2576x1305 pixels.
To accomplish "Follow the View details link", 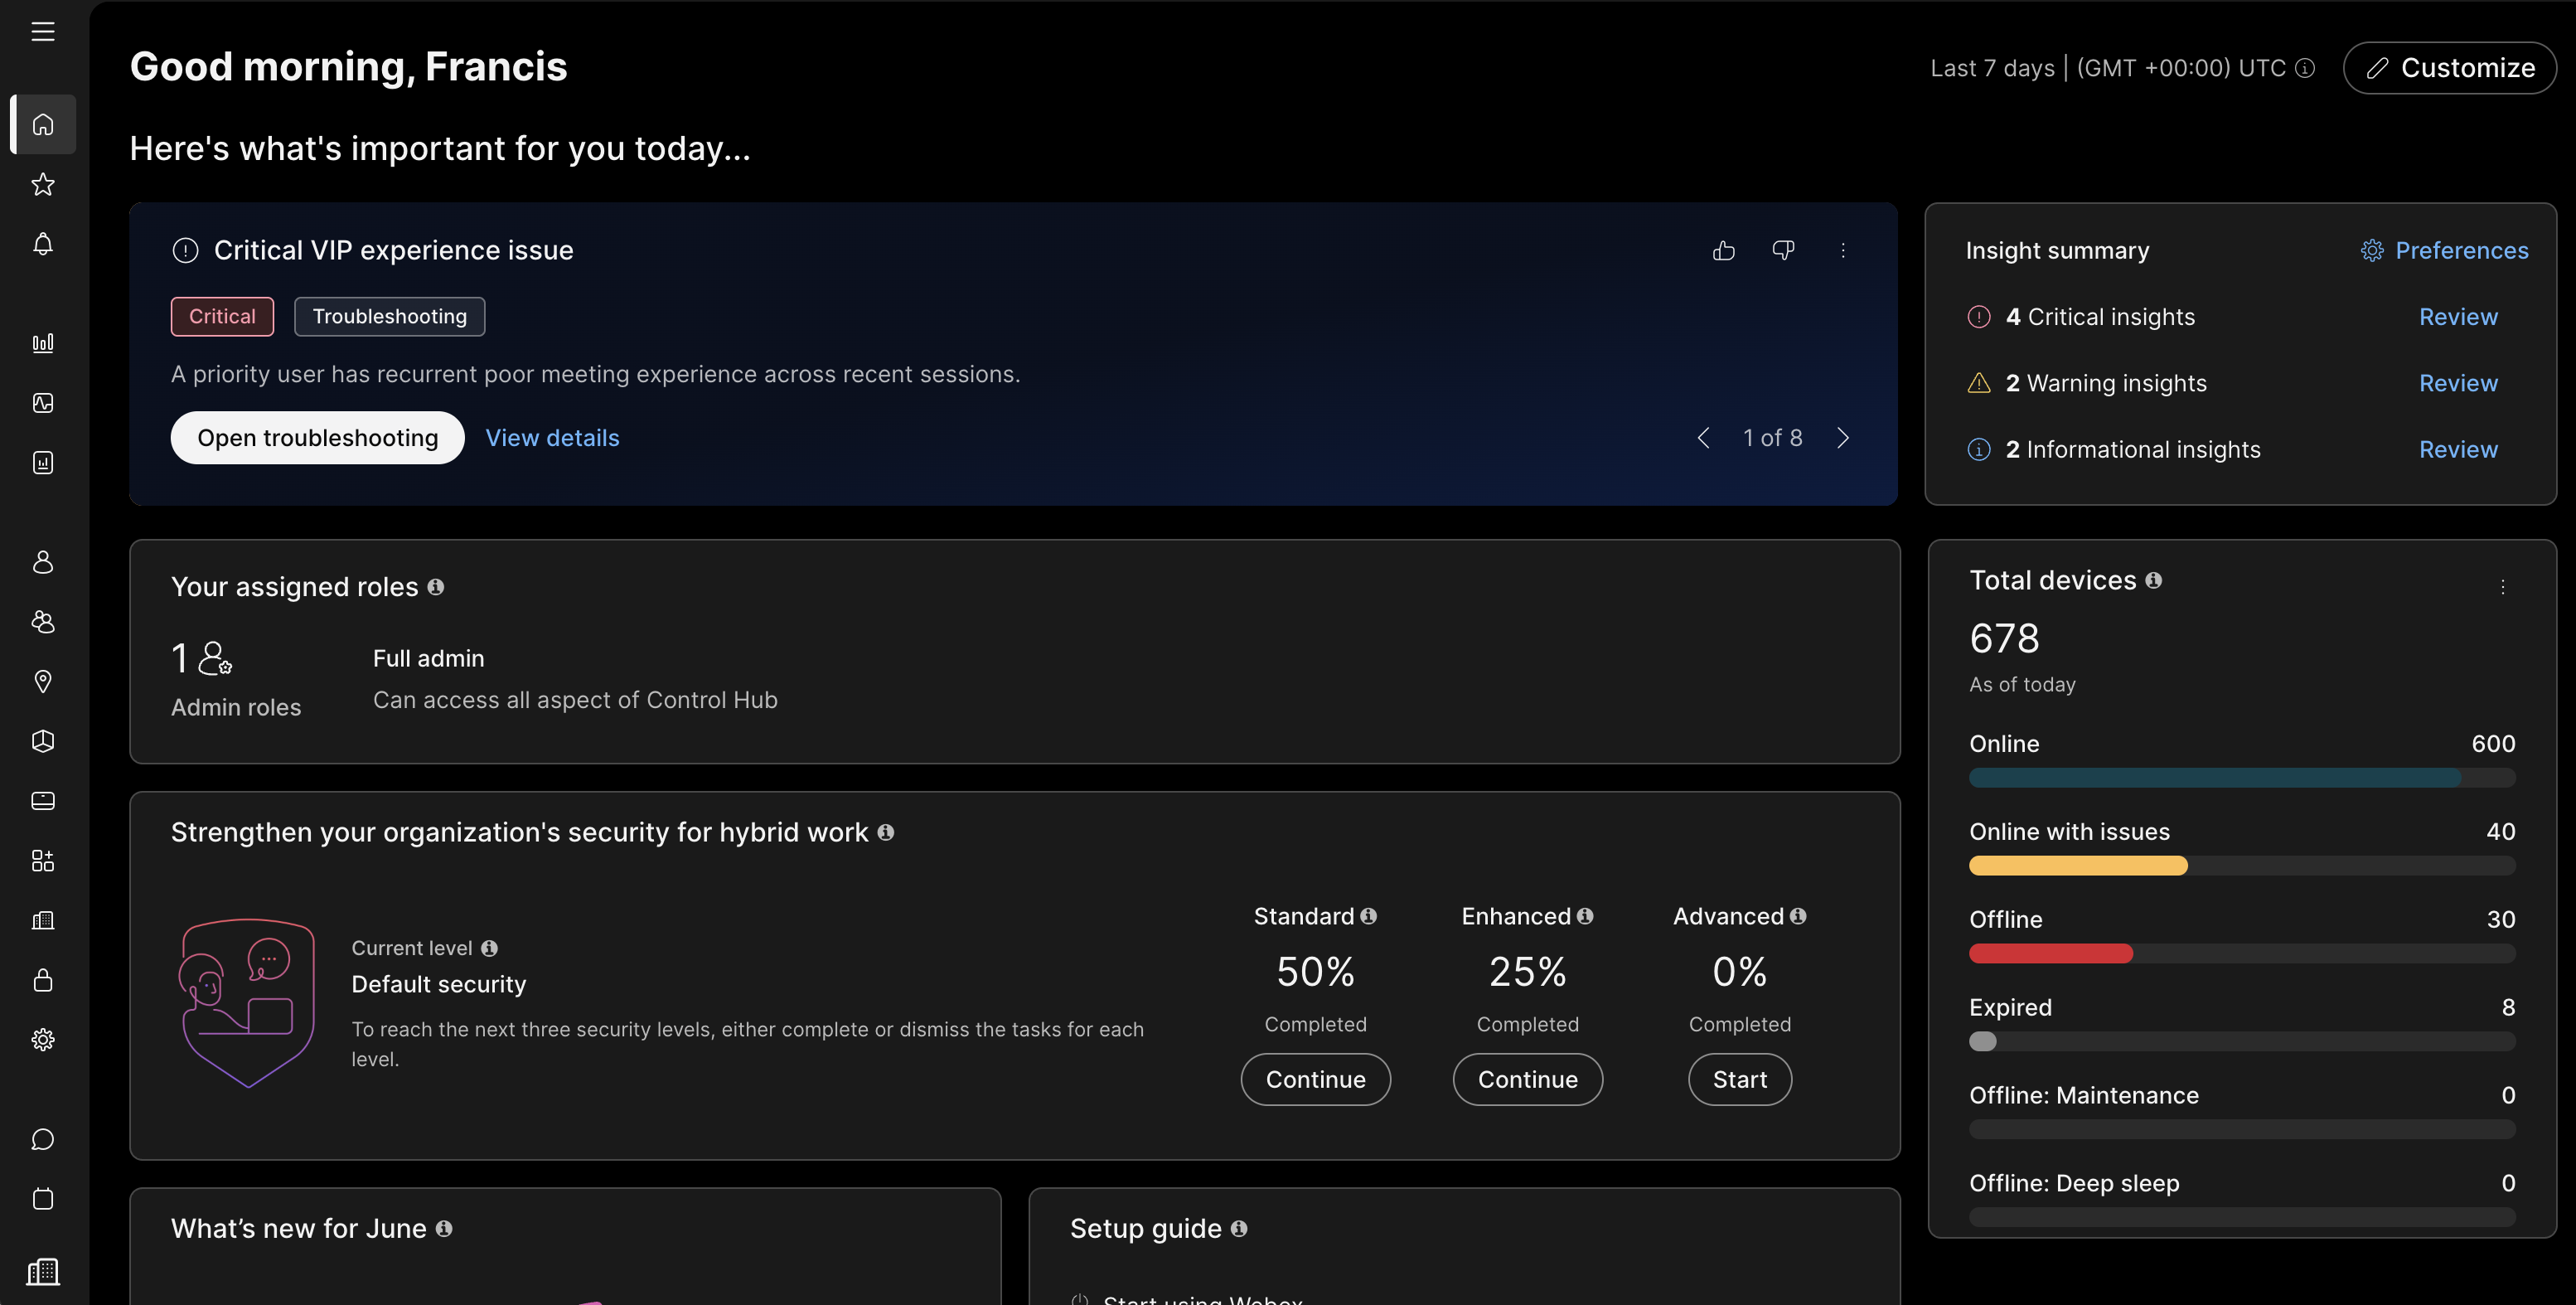I will [x=552, y=438].
